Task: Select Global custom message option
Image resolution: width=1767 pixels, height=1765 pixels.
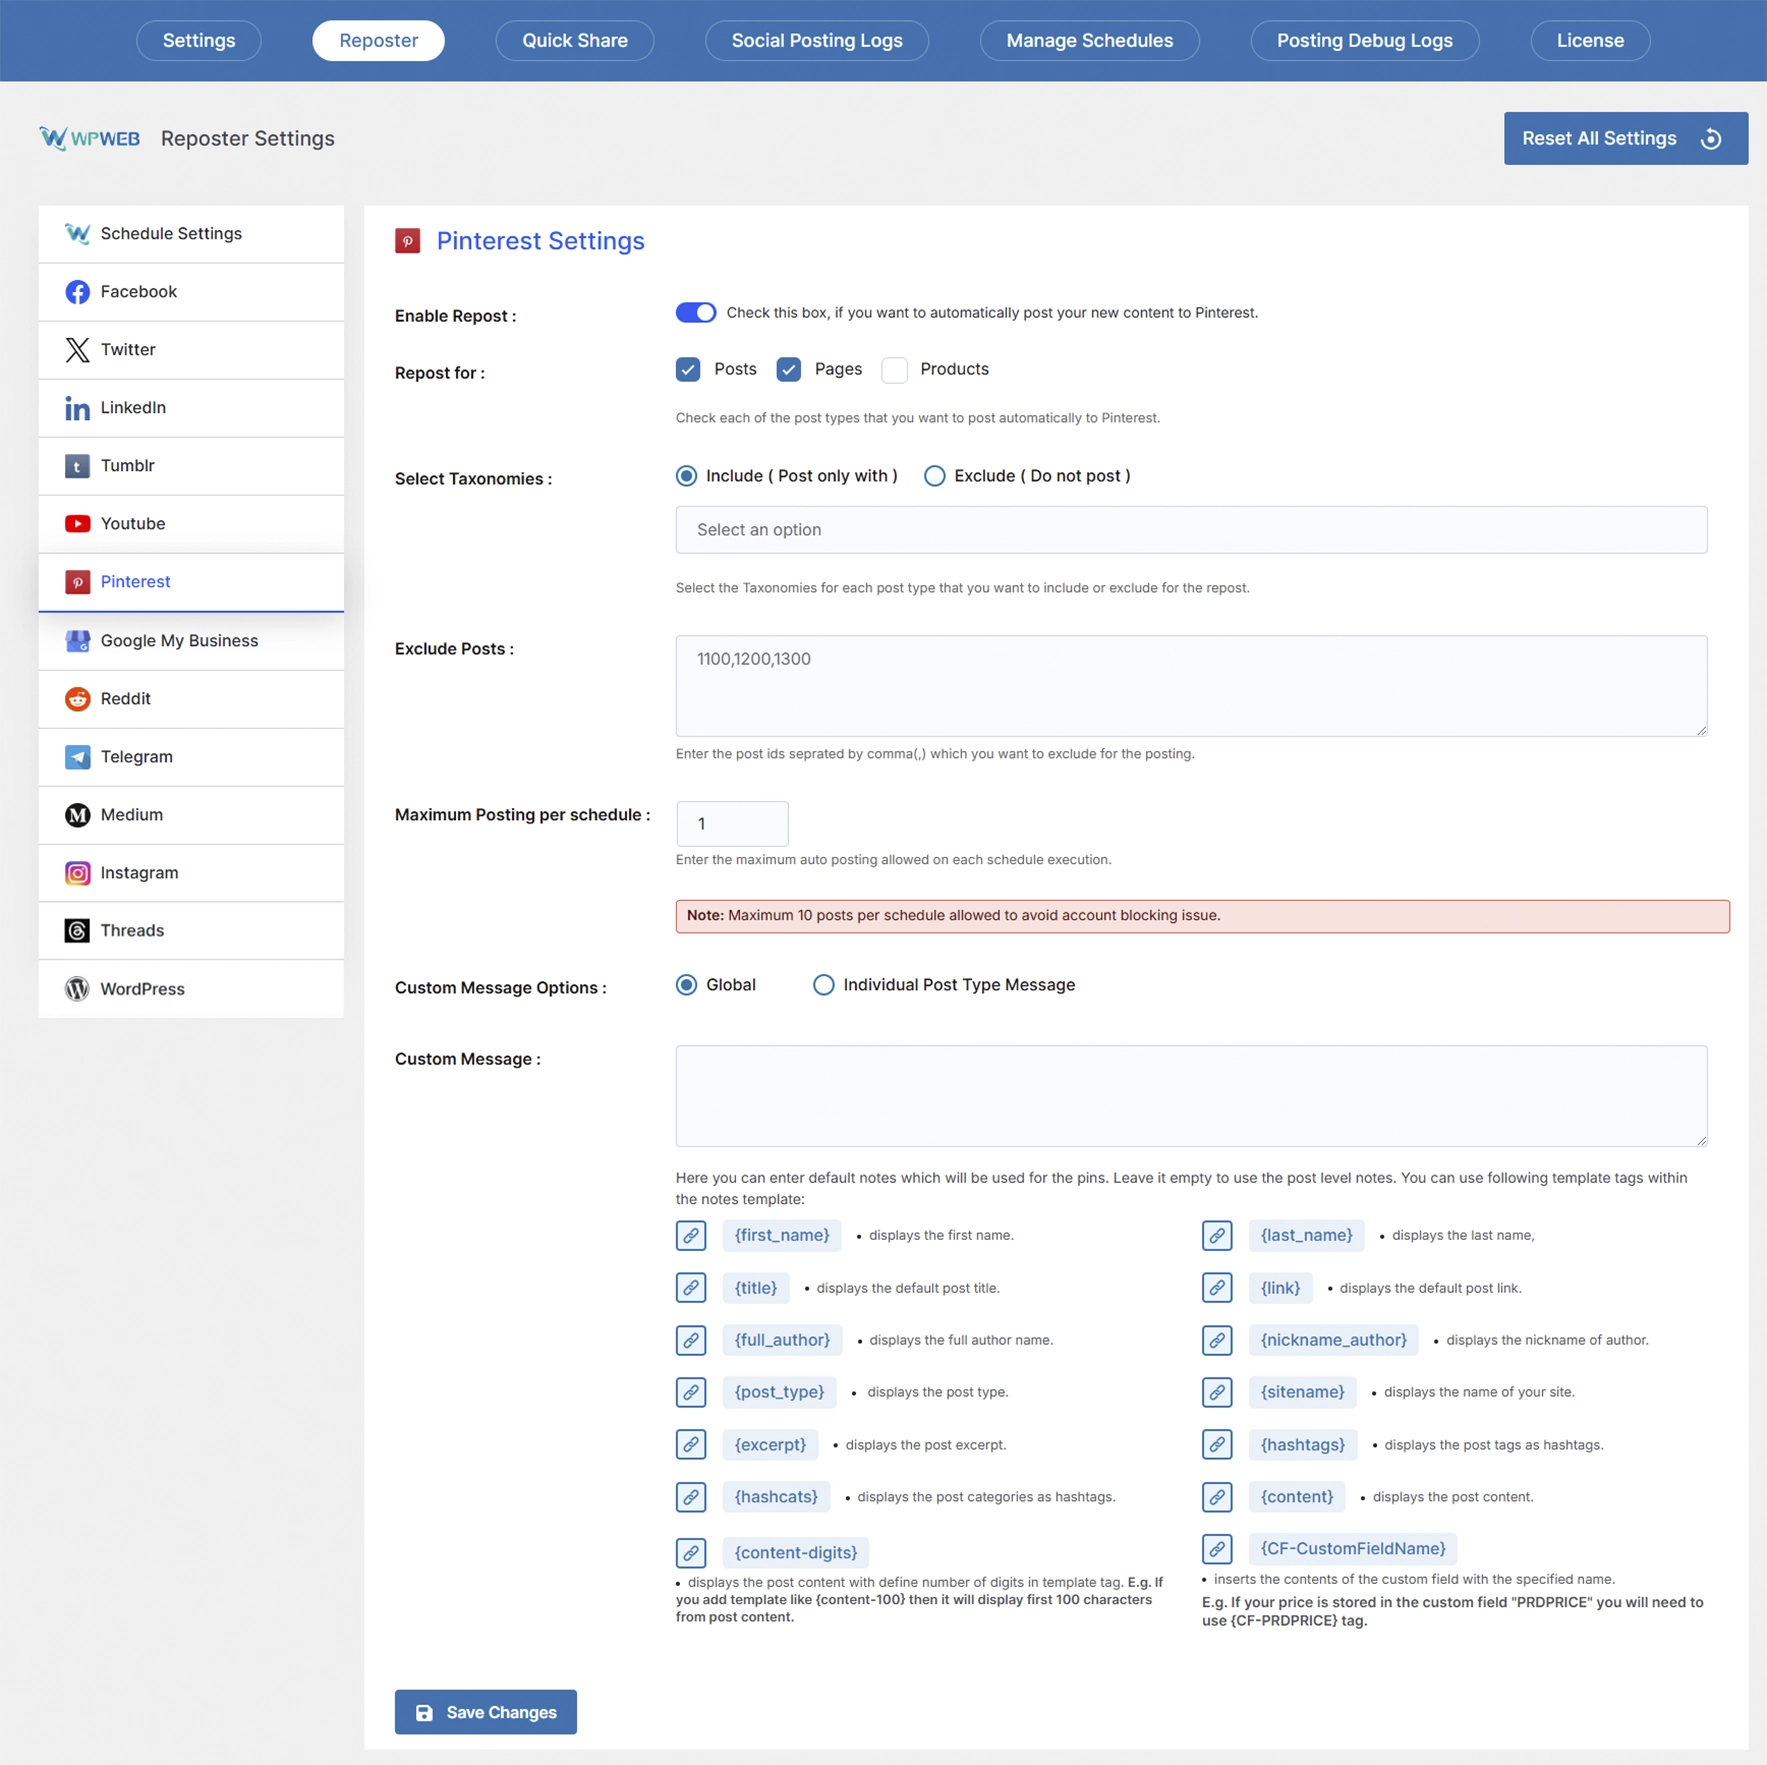Action: 687,985
